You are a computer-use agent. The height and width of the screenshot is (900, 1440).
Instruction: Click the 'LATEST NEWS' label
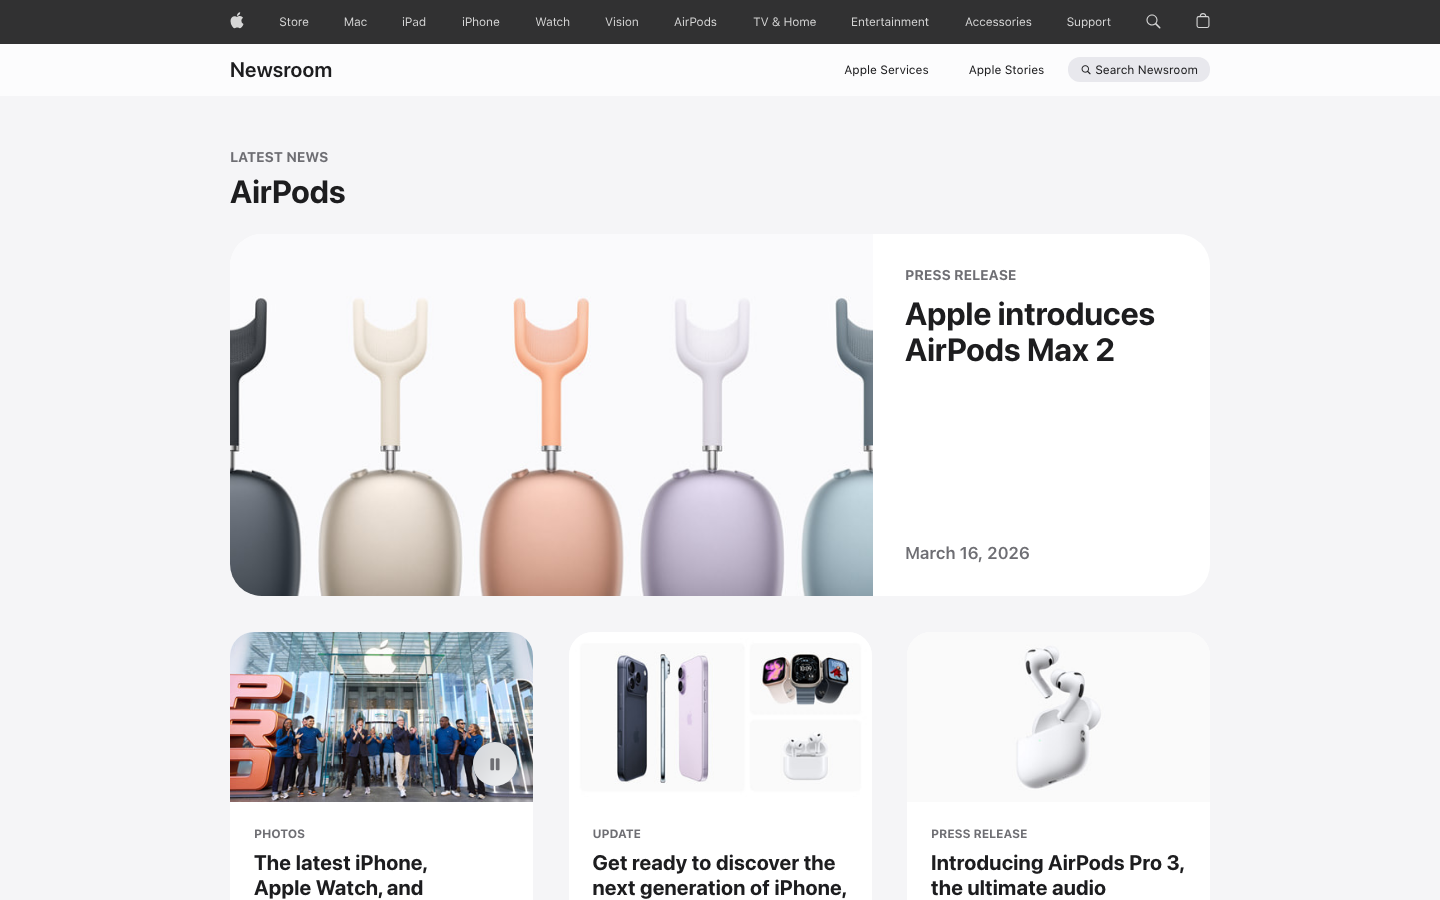click(279, 157)
